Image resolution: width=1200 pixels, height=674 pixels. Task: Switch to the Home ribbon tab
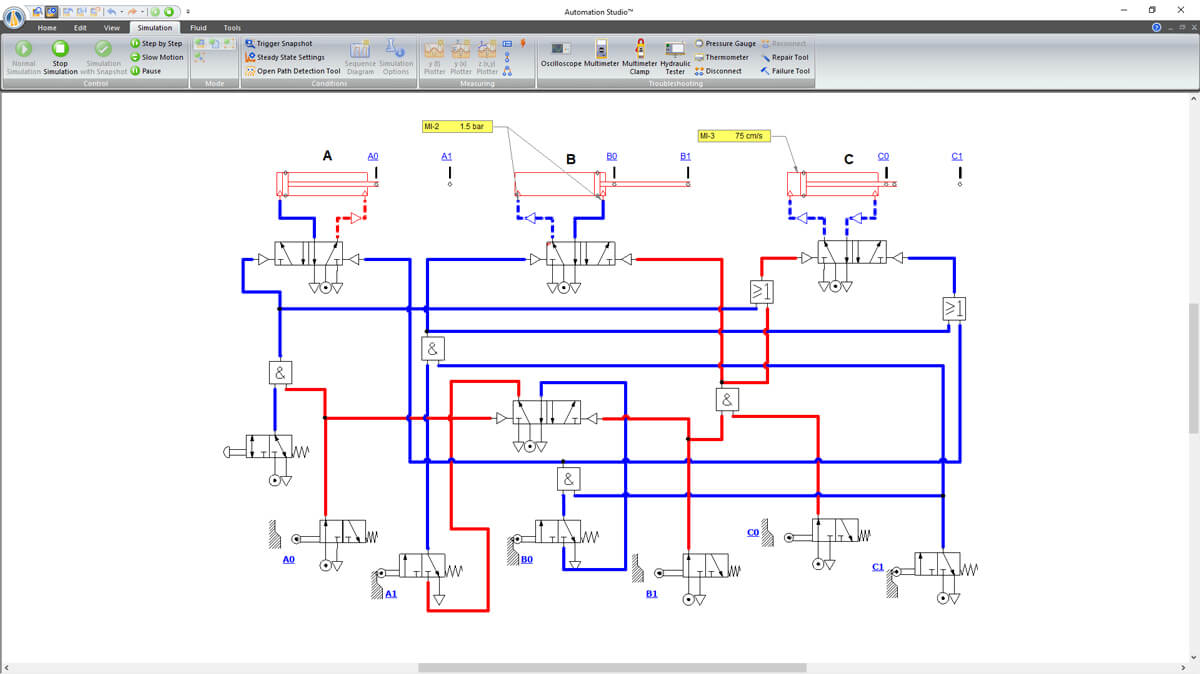(47, 28)
